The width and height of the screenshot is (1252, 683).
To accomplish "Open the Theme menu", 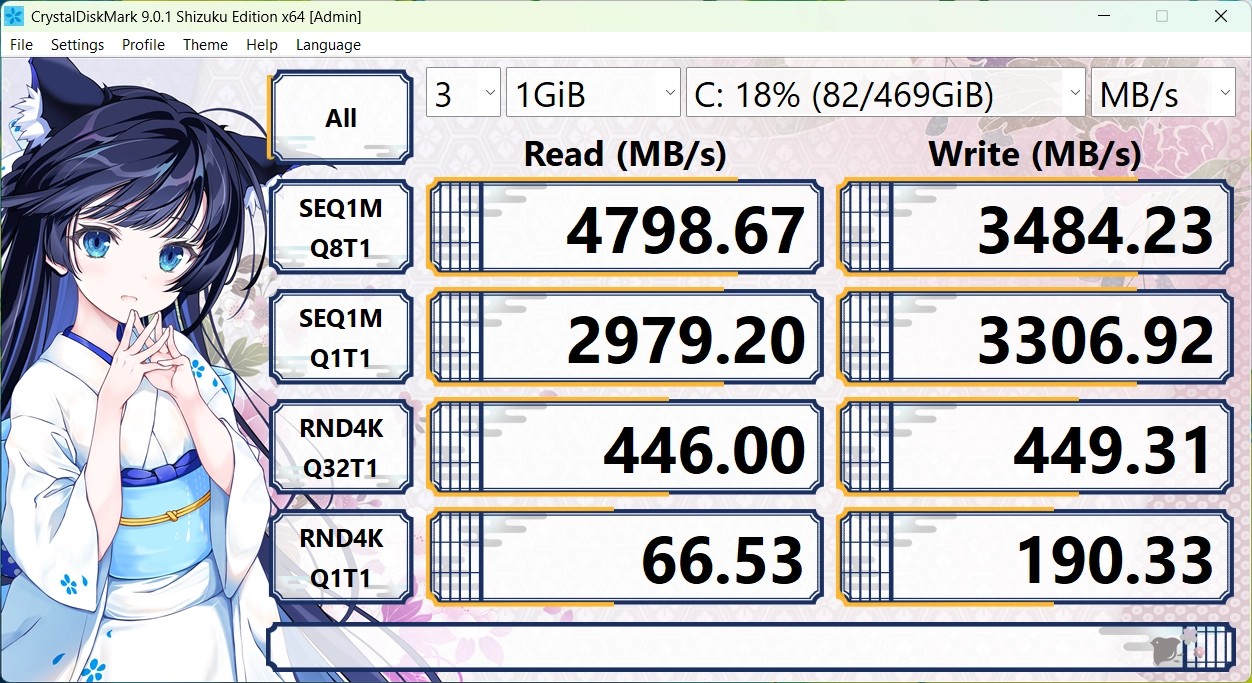I will (x=205, y=45).
